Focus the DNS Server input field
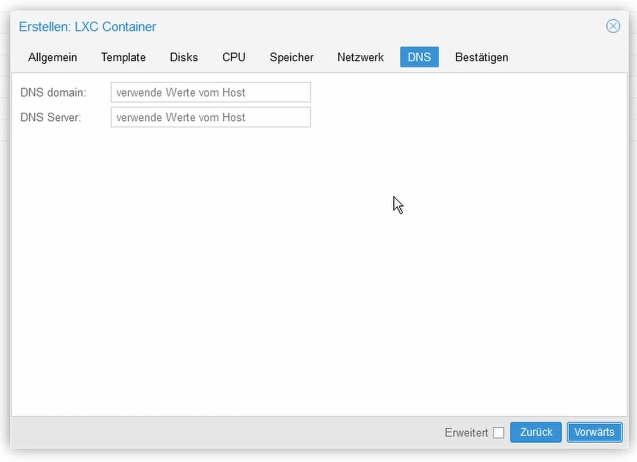This screenshot has height=462, width=637. click(x=211, y=117)
